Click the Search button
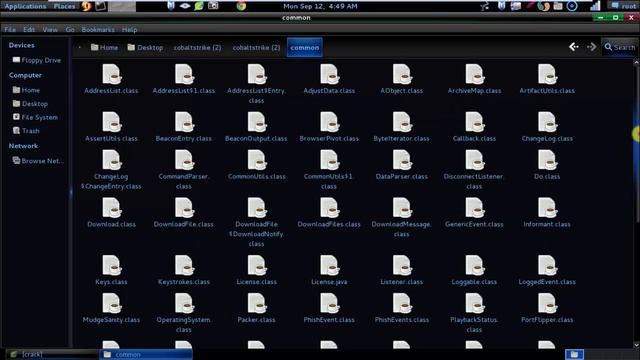This screenshot has width=640, height=360. pos(620,47)
